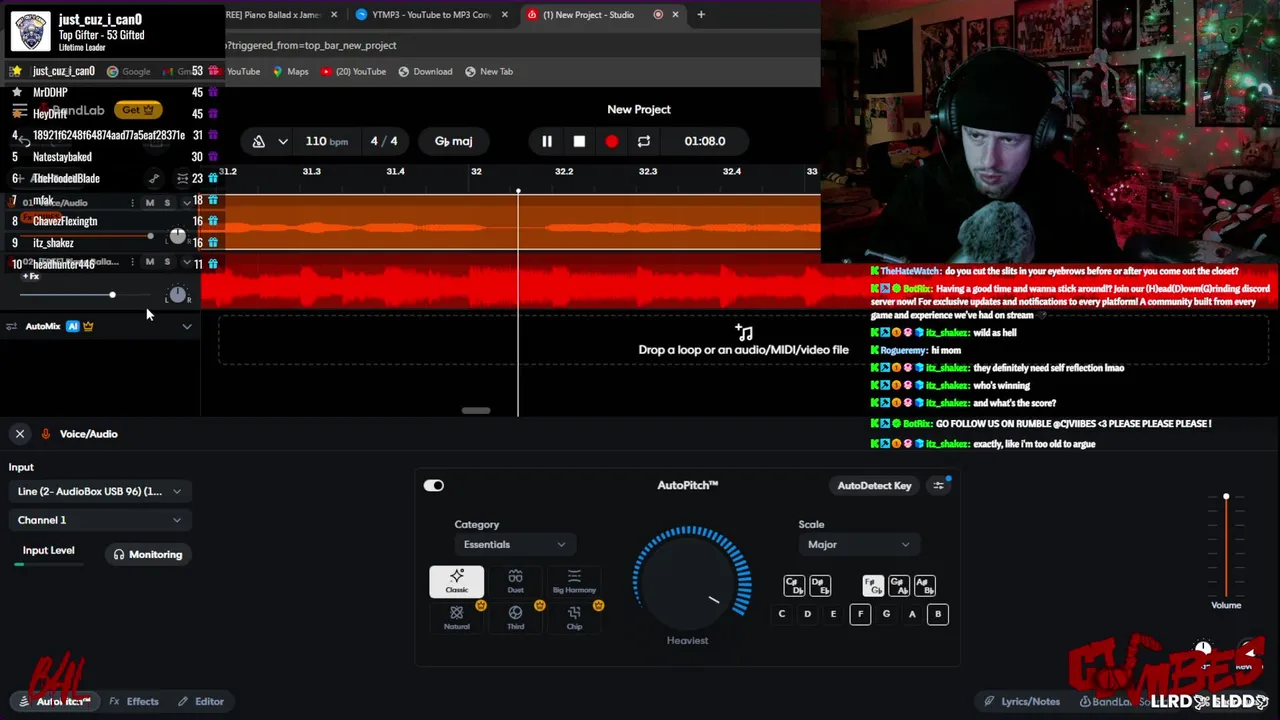This screenshot has width=1280, height=720.
Task: Open the (20) YouTube bookmark
Action: click(353, 71)
